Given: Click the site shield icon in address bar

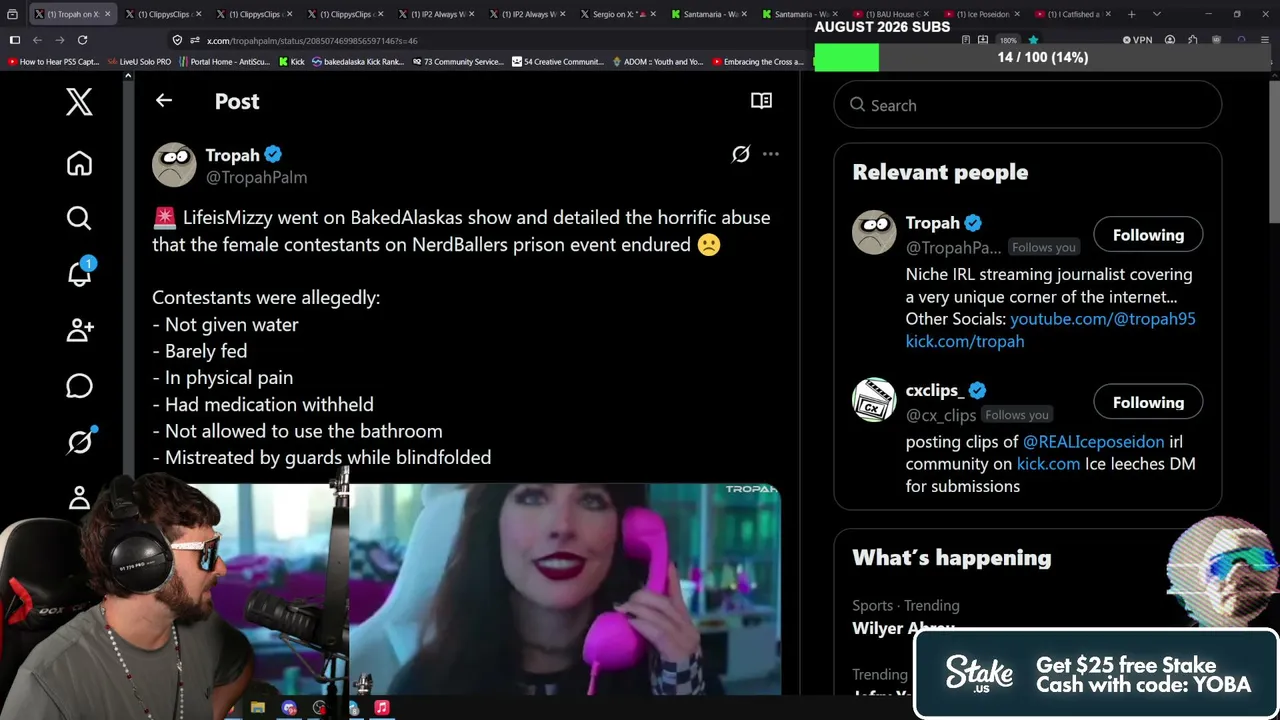Looking at the screenshot, I should [177, 40].
